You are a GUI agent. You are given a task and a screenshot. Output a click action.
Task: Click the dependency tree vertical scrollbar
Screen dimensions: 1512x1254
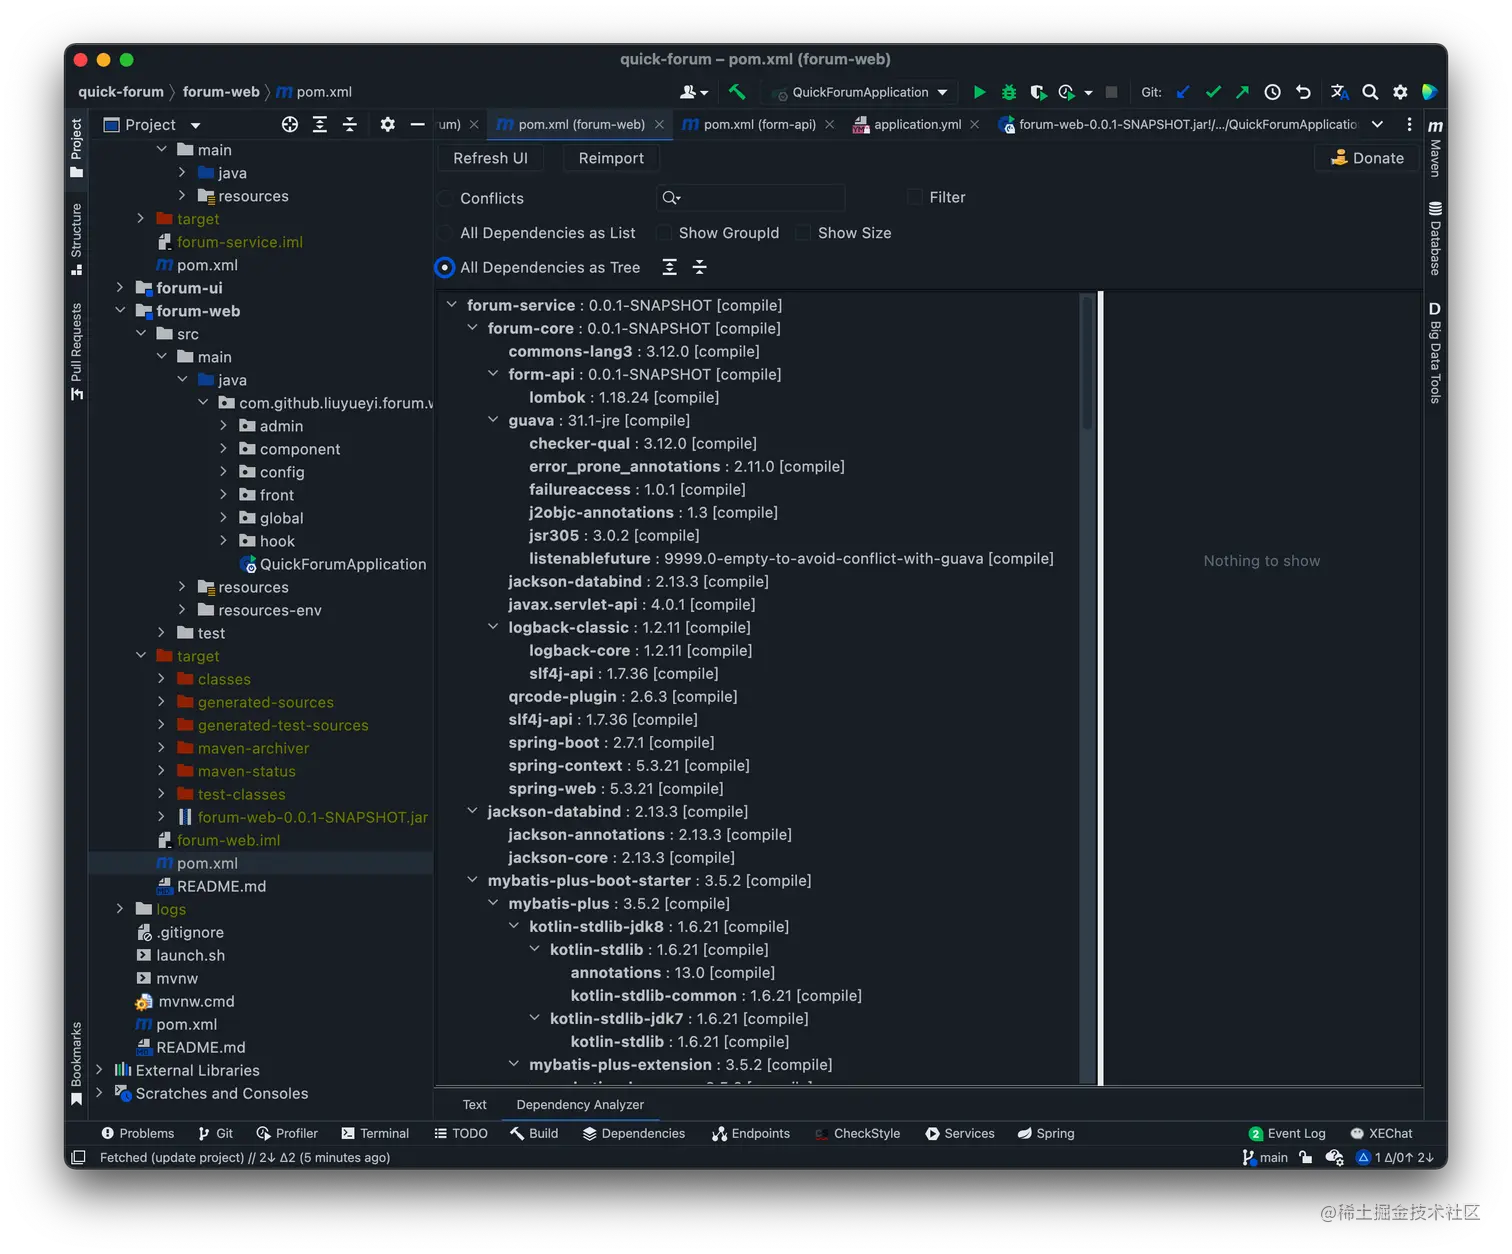point(1087,361)
